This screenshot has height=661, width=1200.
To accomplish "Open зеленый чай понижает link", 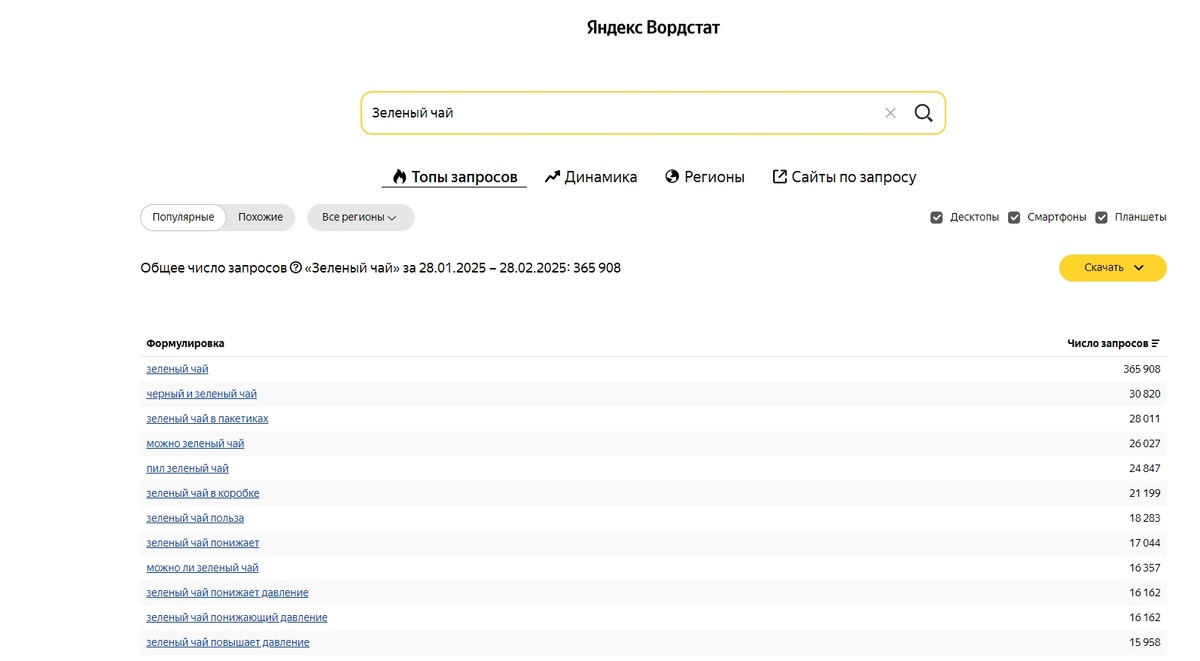I will [x=203, y=543].
